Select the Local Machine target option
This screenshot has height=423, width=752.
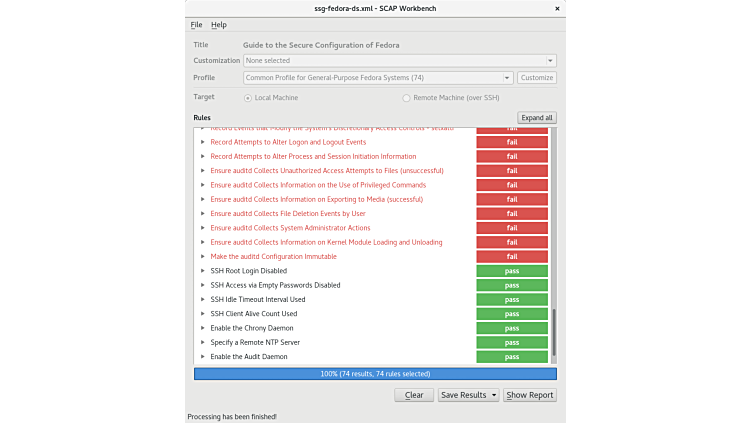pos(248,98)
